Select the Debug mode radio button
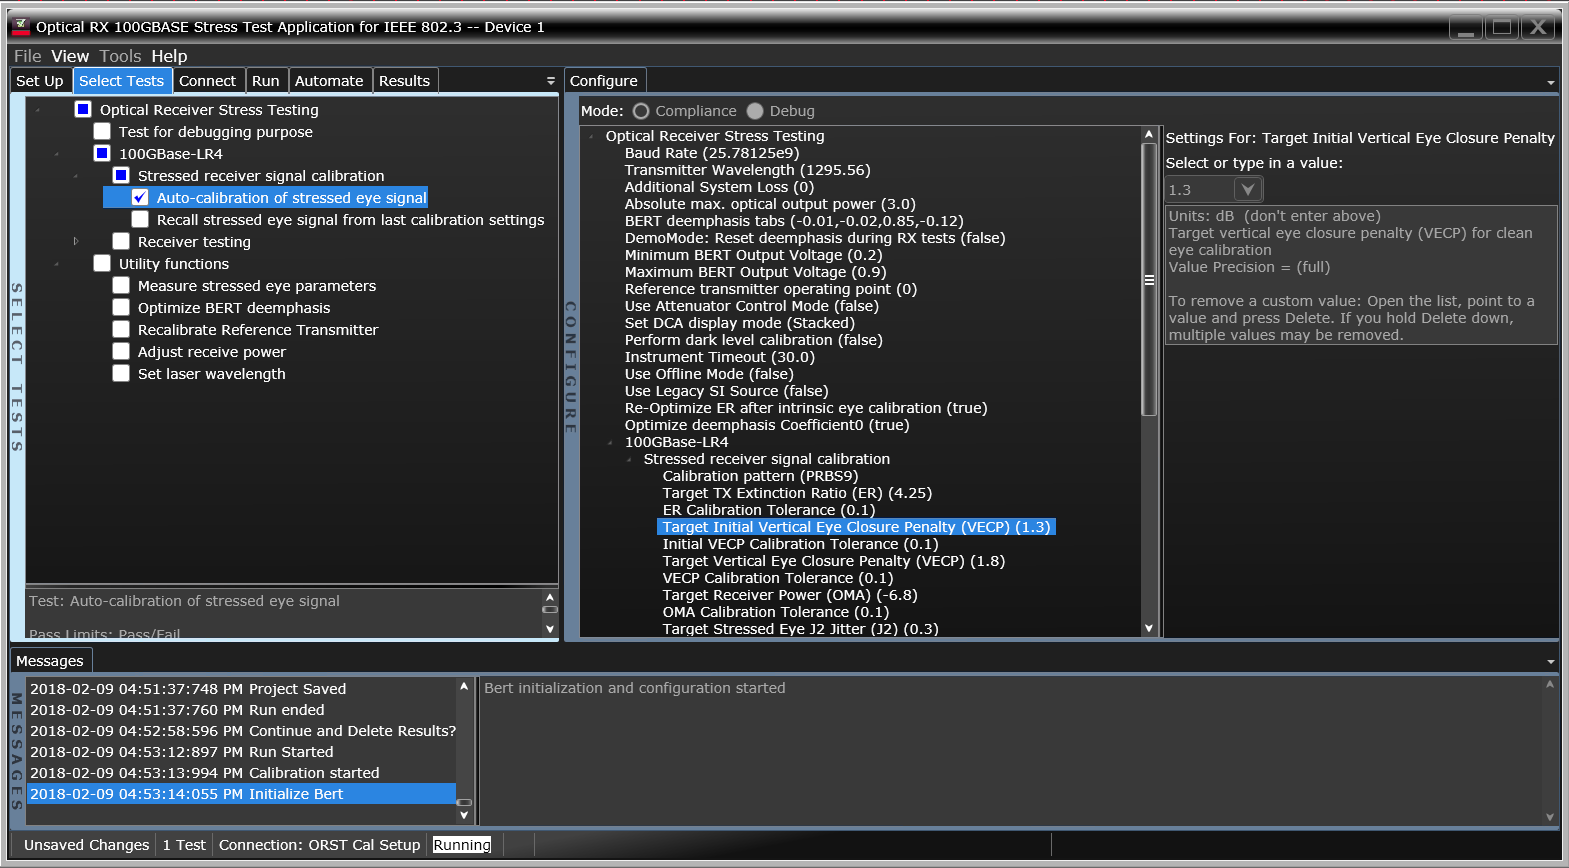 755,111
